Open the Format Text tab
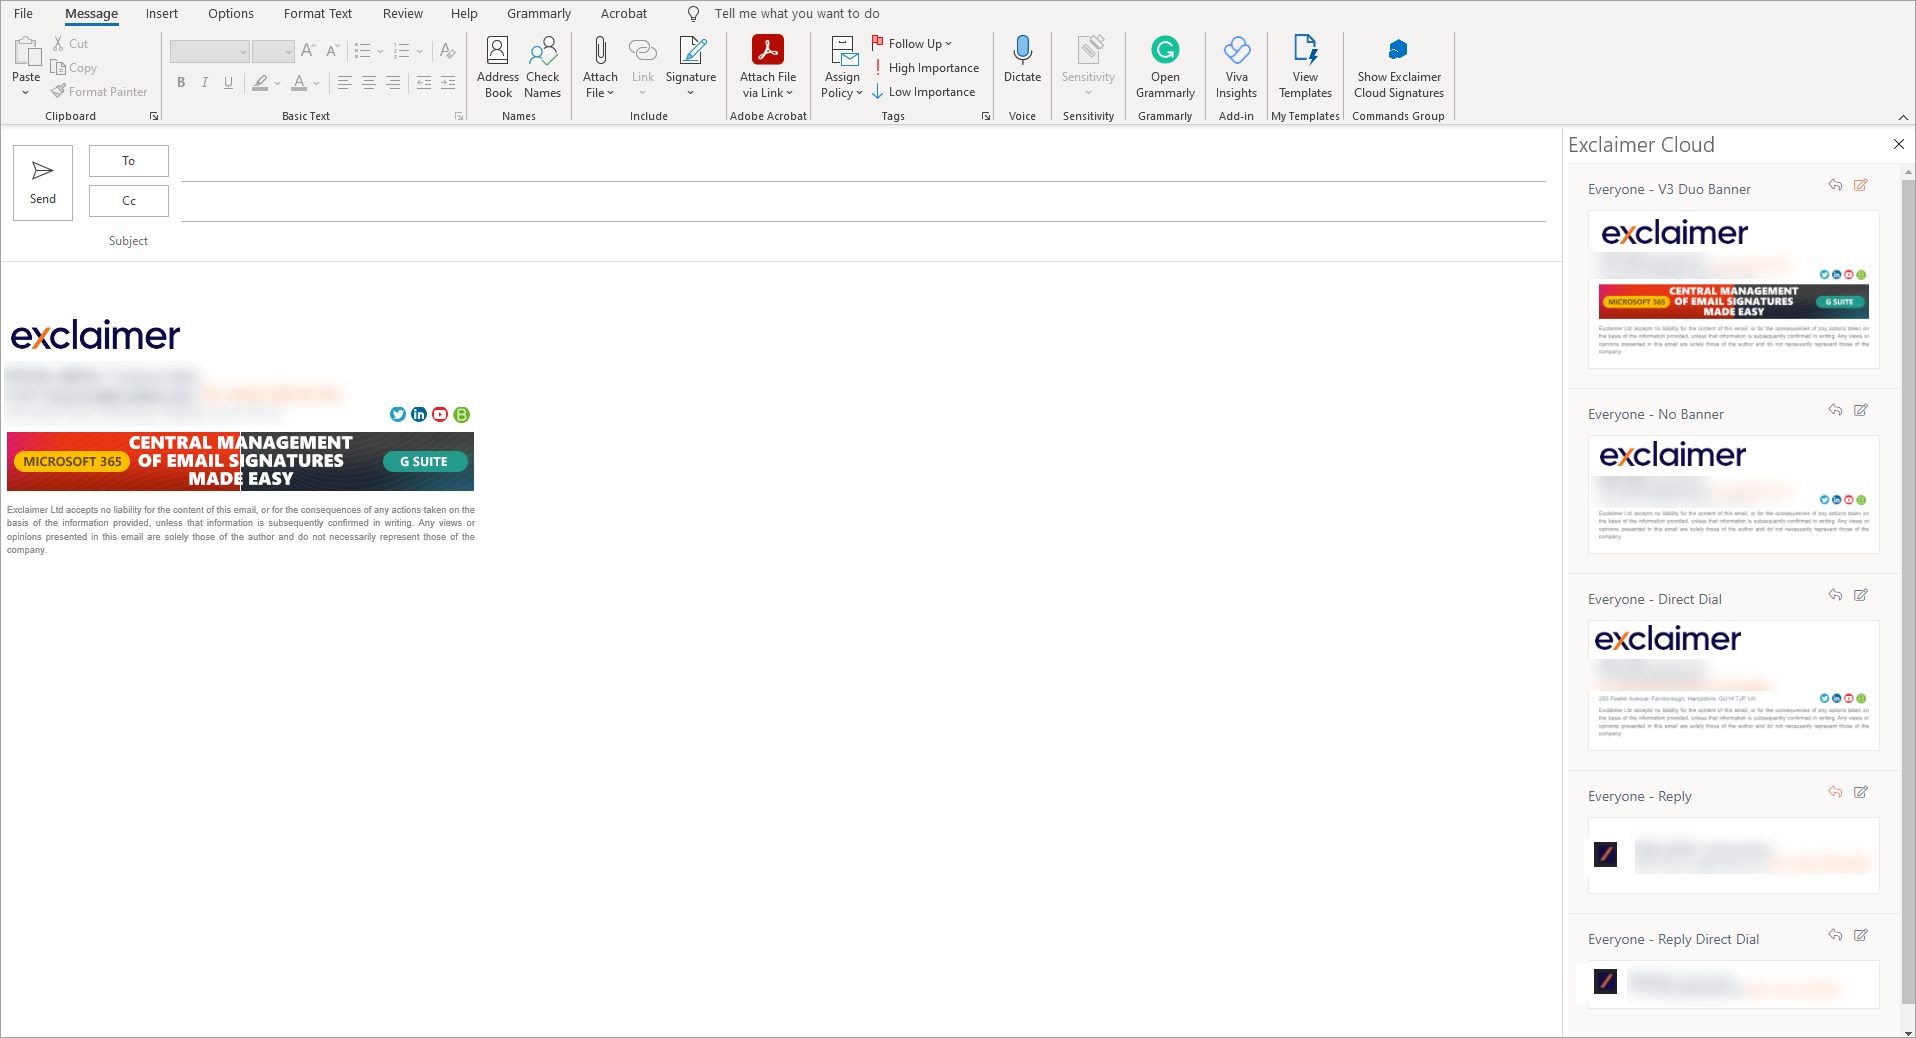The width and height of the screenshot is (1916, 1038). (317, 14)
